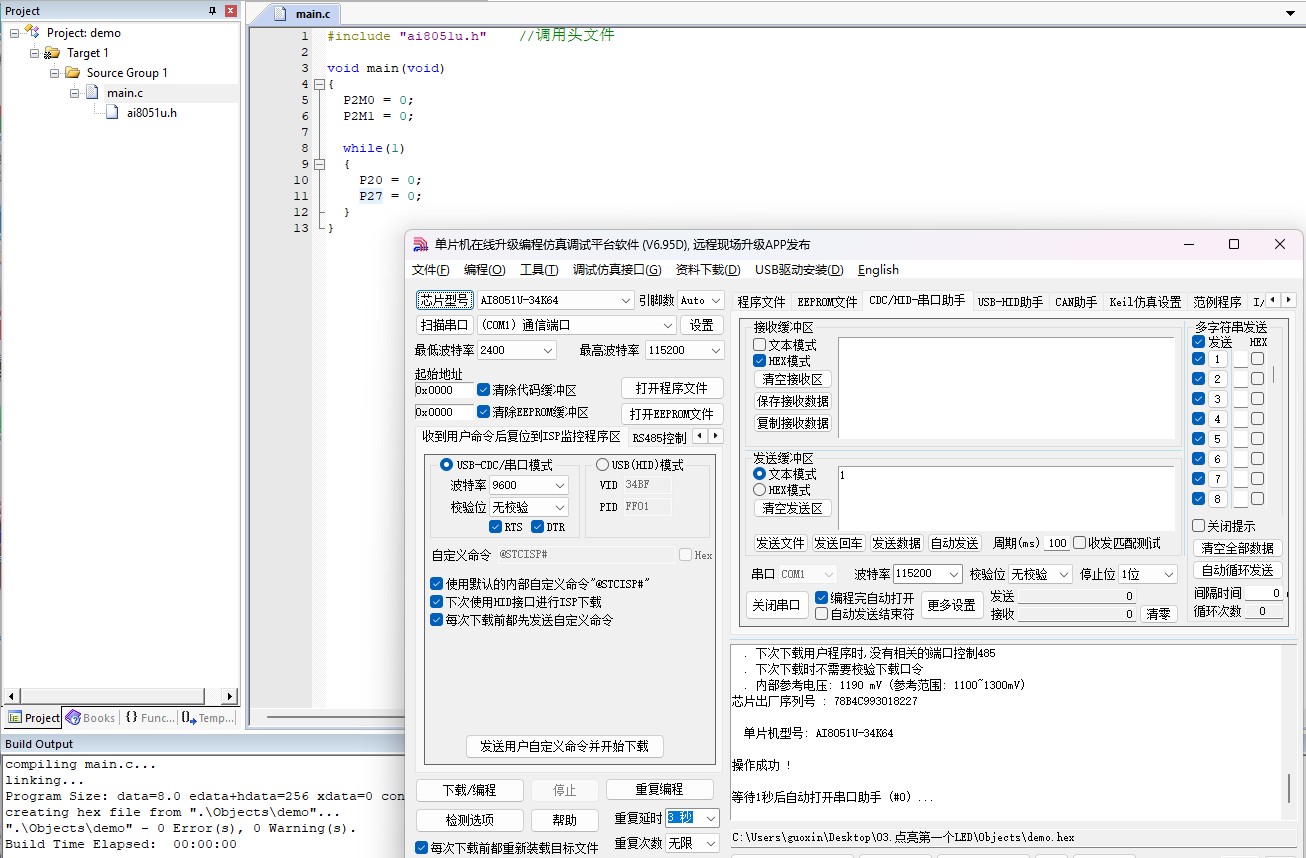Collapse the Project: demo tree node
Screen dimensions: 1306x858
(14, 33)
